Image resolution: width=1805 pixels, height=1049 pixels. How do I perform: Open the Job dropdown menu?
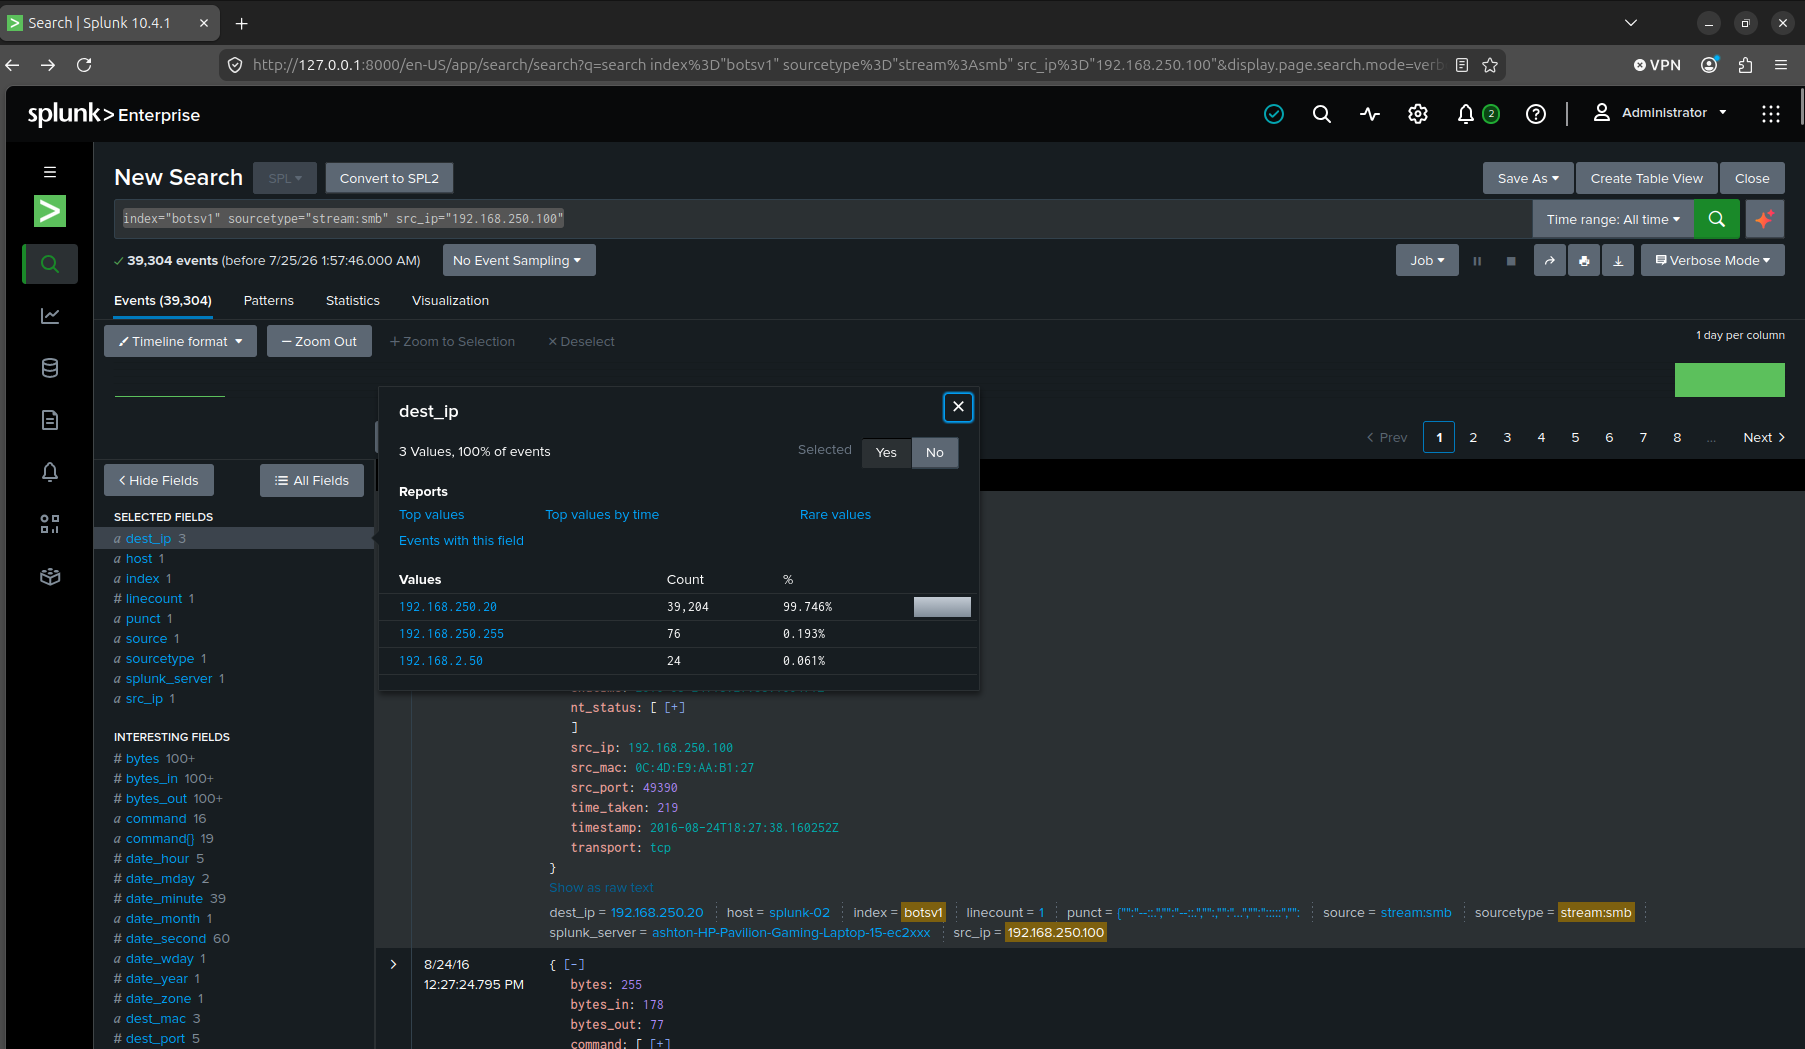(x=1427, y=261)
